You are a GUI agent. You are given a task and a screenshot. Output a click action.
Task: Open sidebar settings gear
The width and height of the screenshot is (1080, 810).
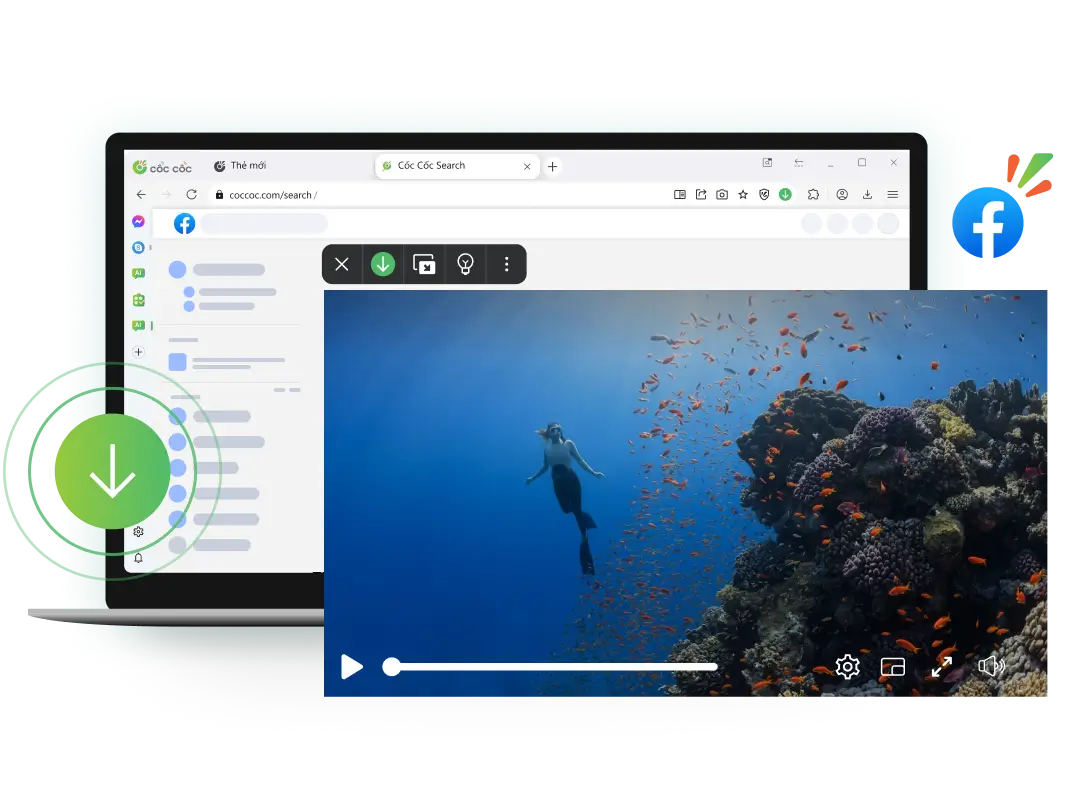pos(138,532)
